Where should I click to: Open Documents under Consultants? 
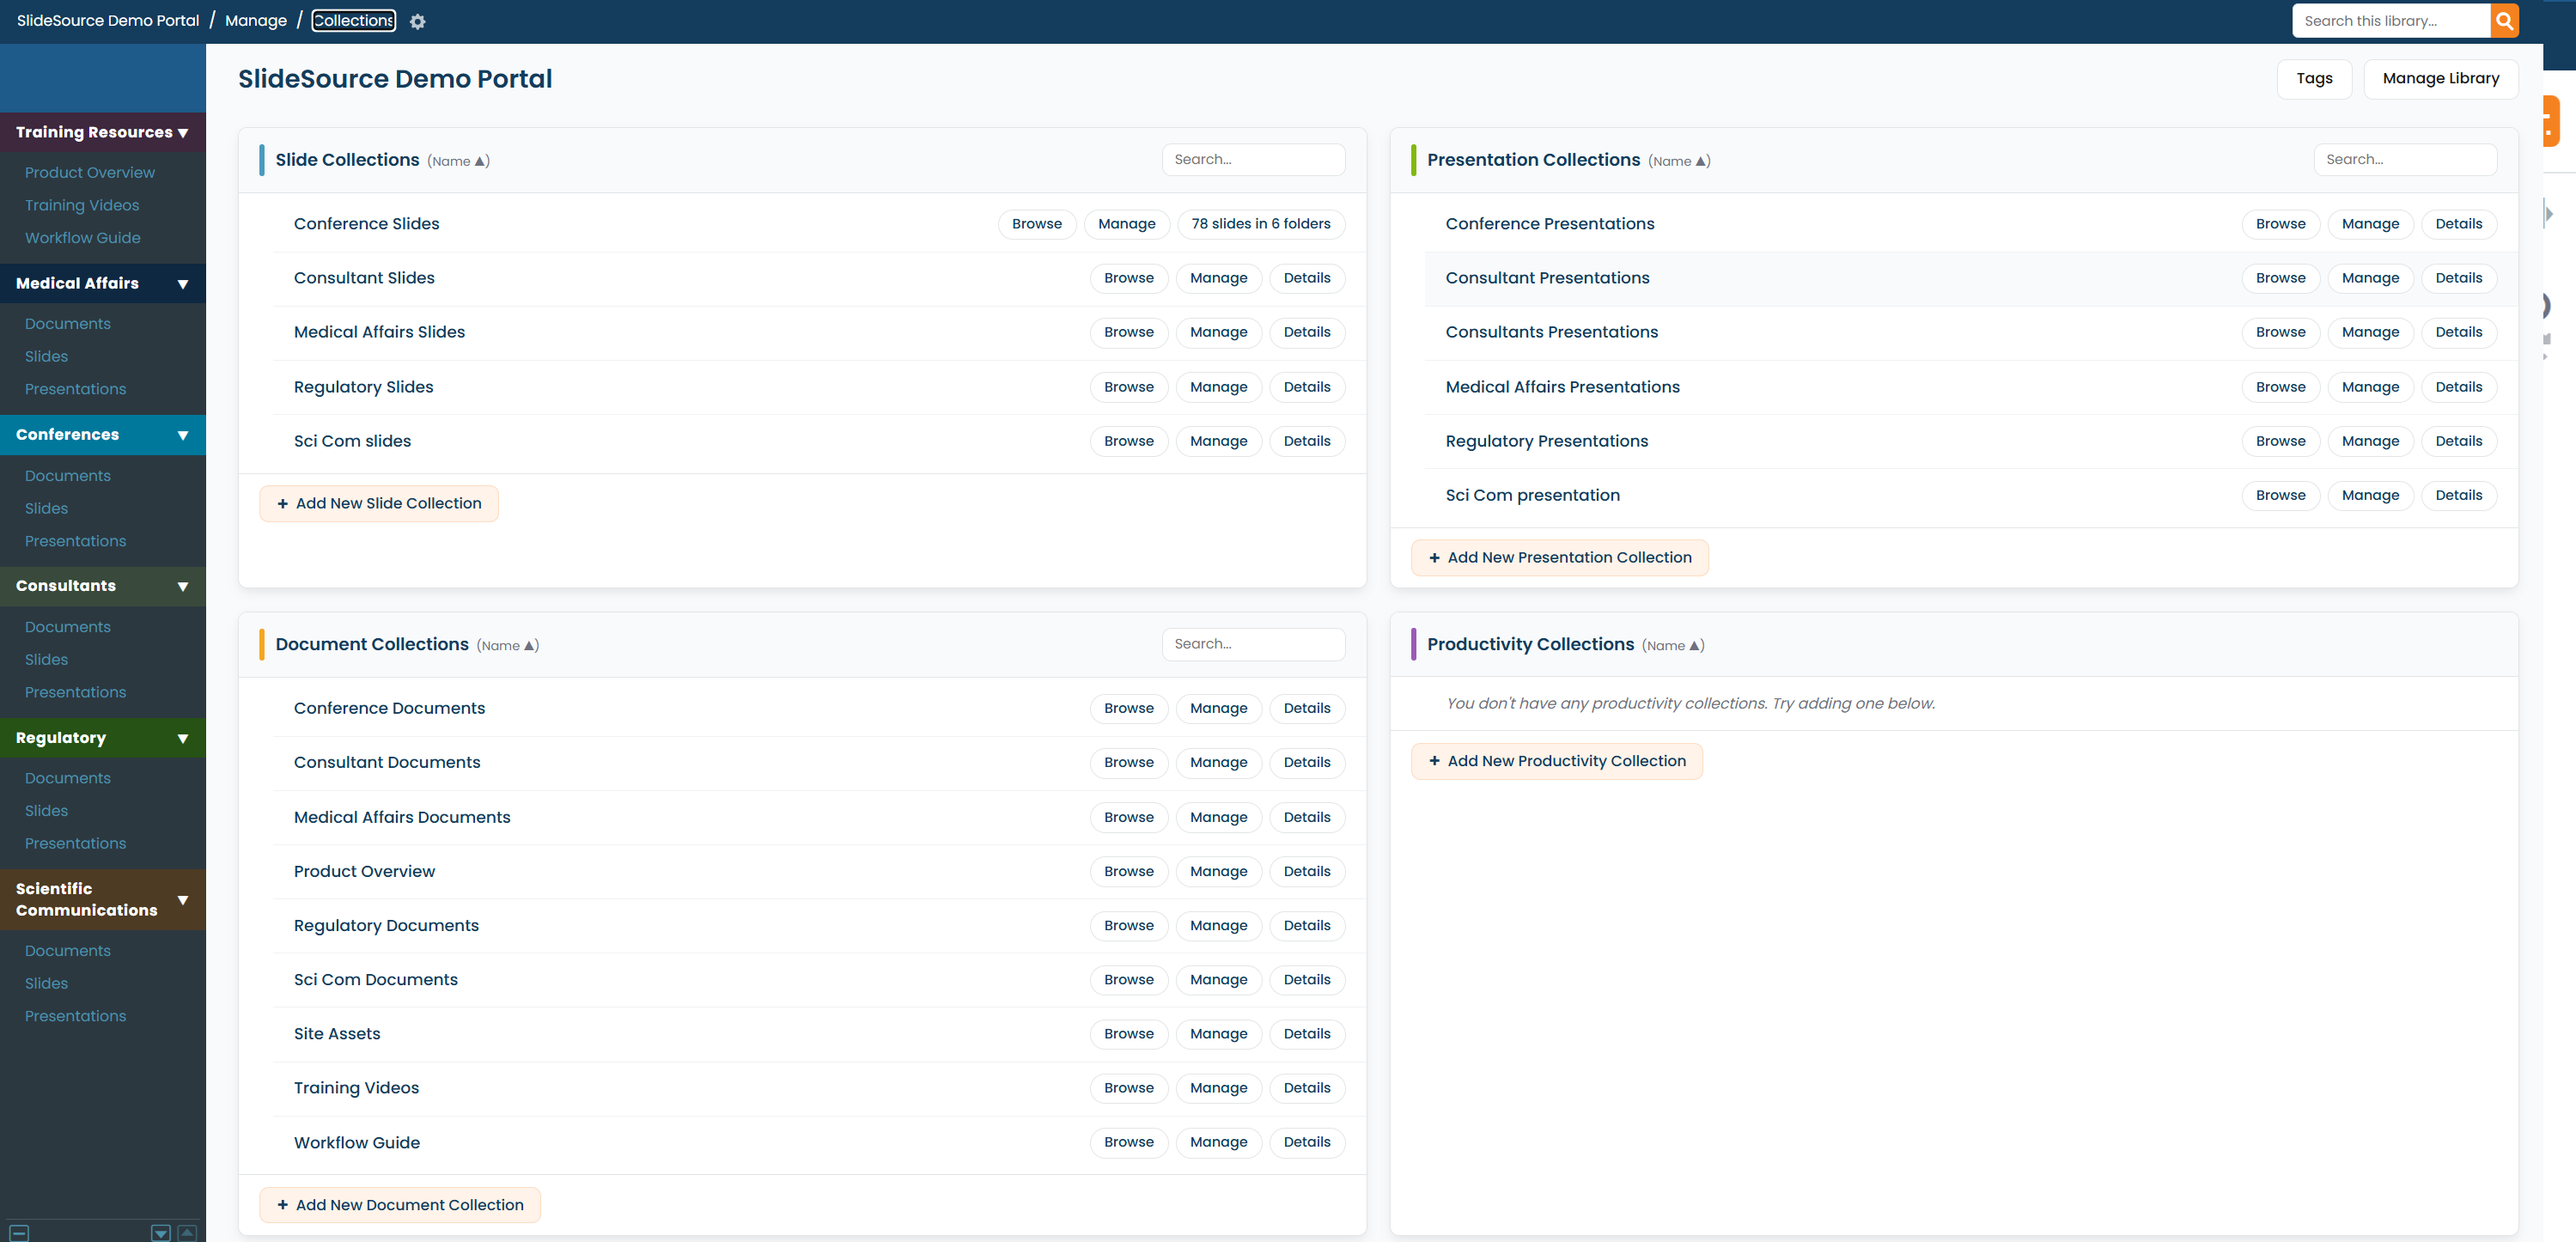click(68, 627)
